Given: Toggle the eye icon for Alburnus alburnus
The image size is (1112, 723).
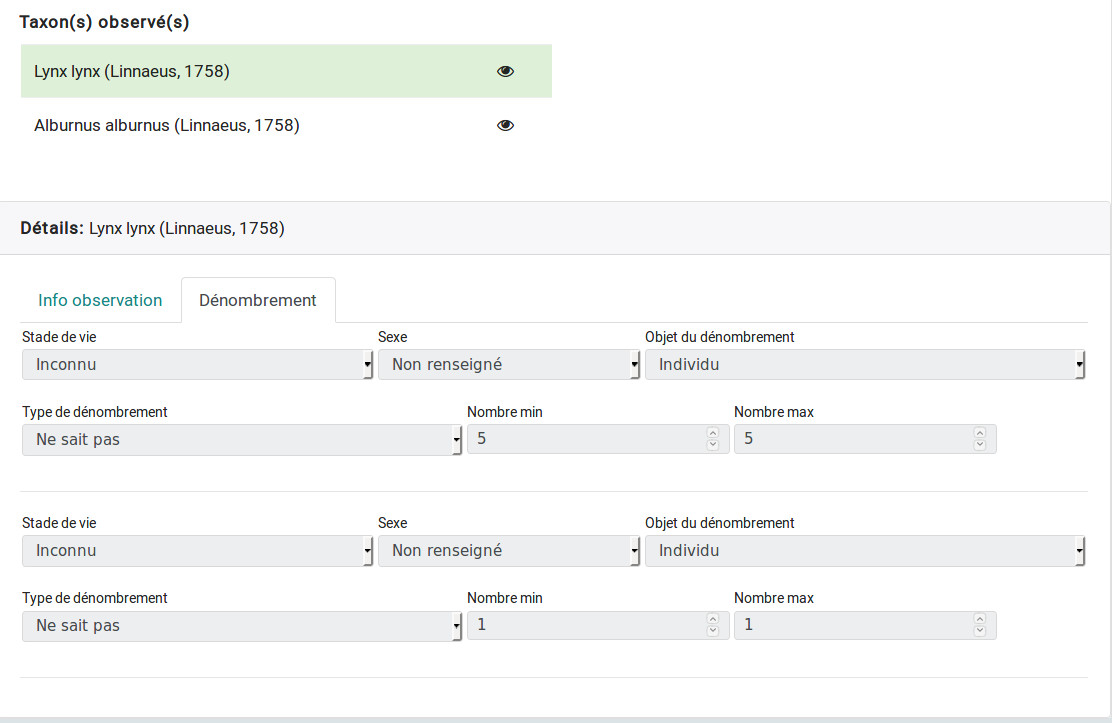Looking at the screenshot, I should 505,125.
